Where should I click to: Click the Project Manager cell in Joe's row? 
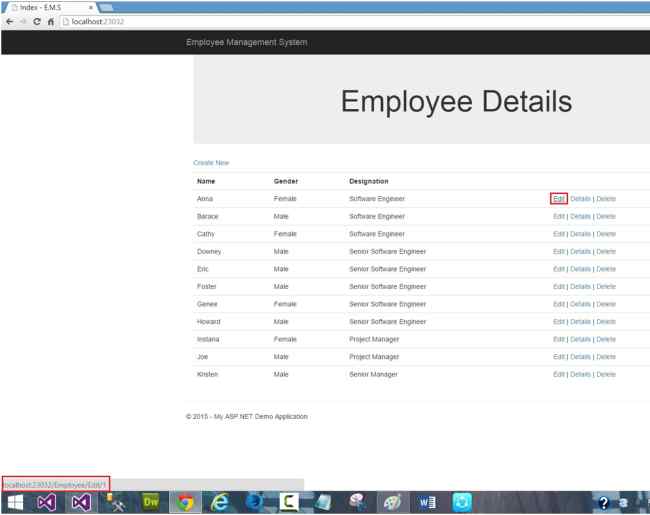click(374, 357)
